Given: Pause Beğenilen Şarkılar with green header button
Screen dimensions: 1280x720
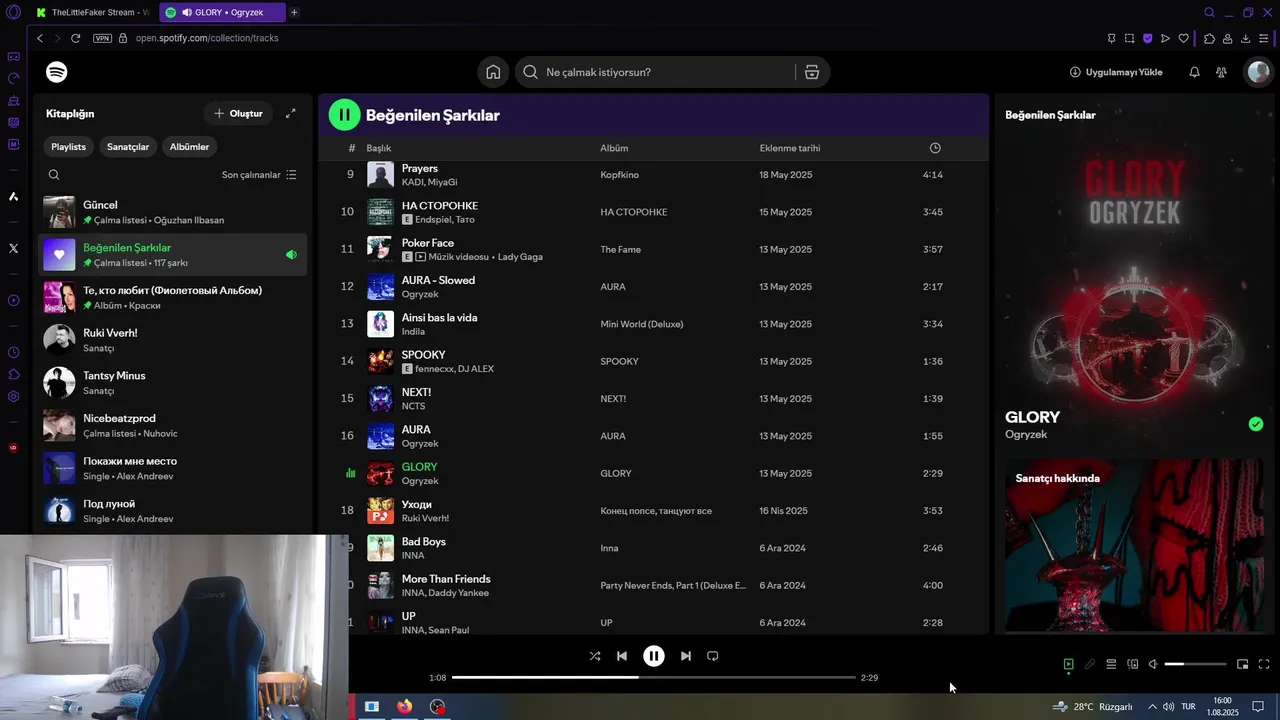Looking at the screenshot, I should pos(344,115).
